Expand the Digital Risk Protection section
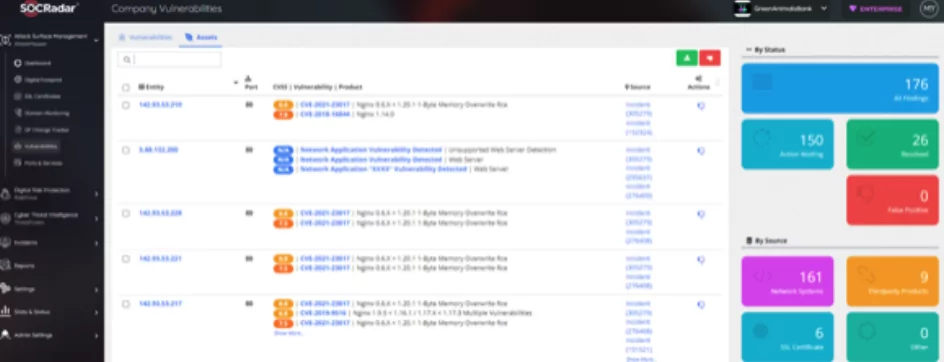Screen dimensions: 944x362 96,194
